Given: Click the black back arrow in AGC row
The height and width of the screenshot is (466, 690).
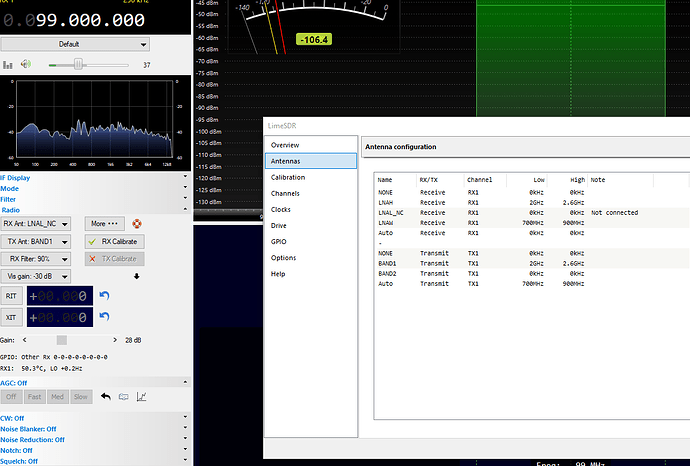Looking at the screenshot, I should 105,396.
